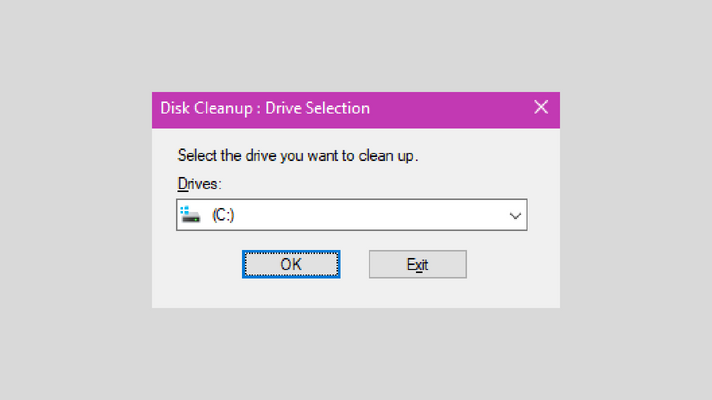This screenshot has height=400, width=712.
Task: Click blank dialog area left of OK button
Action: [197, 264]
